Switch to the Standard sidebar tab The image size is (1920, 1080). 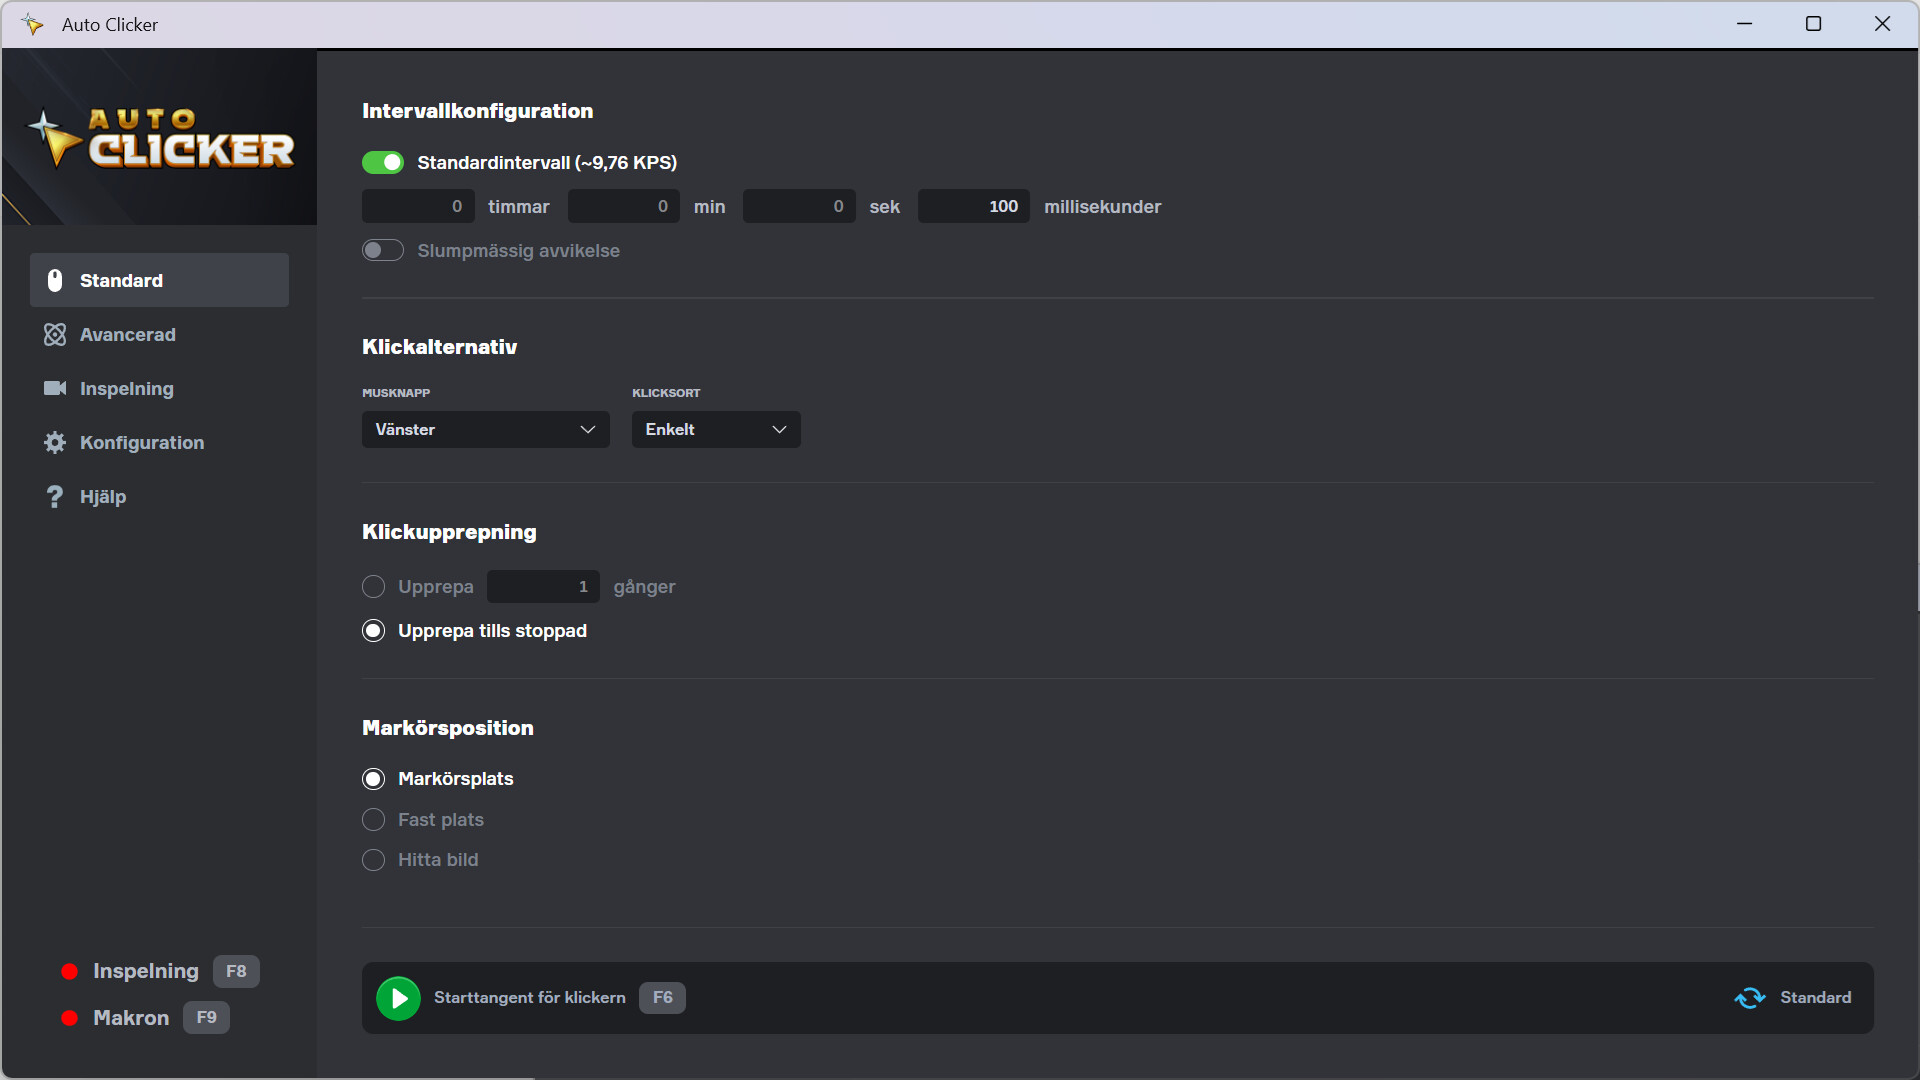tap(160, 281)
